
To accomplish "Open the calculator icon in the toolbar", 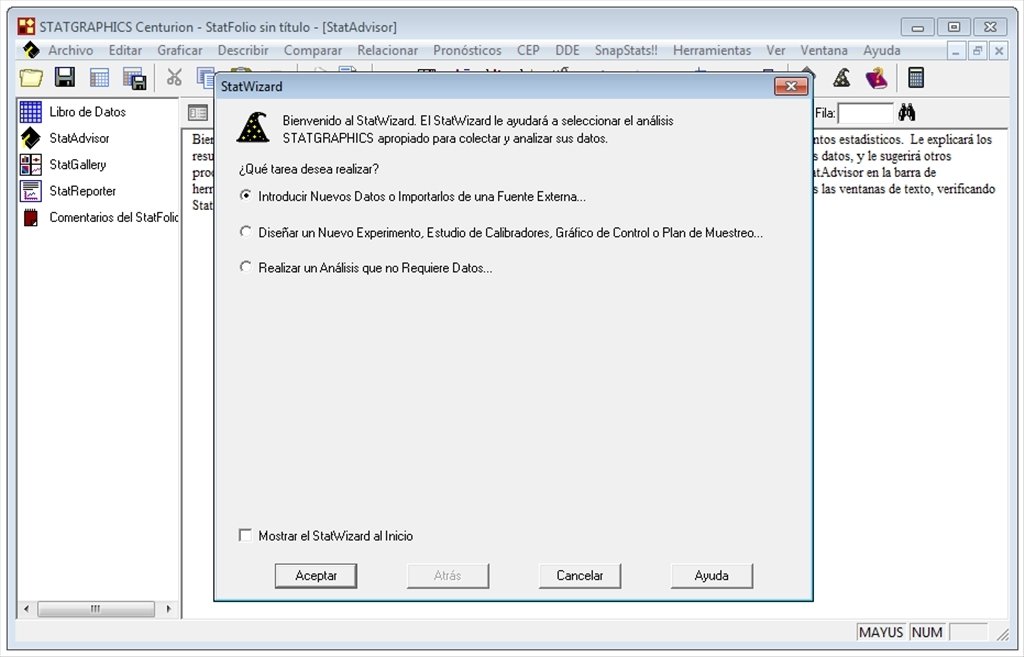I will [x=916, y=78].
